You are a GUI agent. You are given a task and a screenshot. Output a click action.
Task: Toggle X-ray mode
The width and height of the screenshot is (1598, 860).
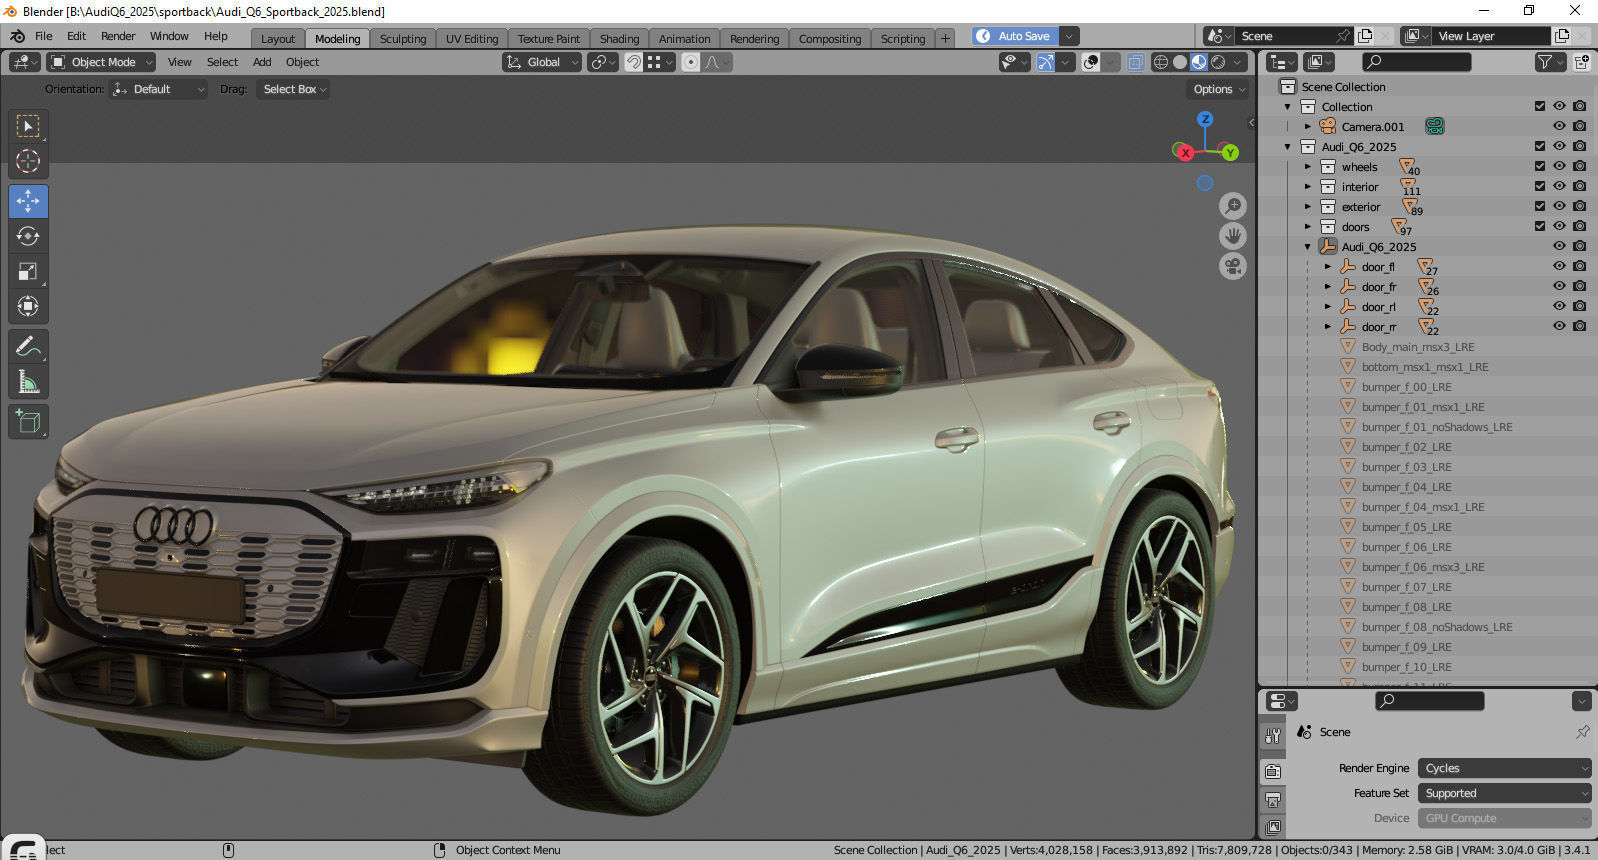tap(1136, 62)
